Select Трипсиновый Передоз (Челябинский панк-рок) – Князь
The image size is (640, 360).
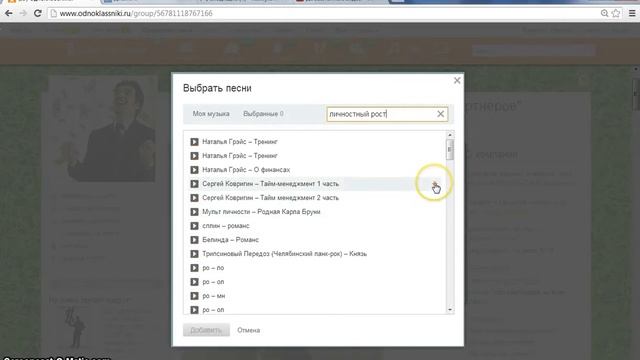point(284,254)
